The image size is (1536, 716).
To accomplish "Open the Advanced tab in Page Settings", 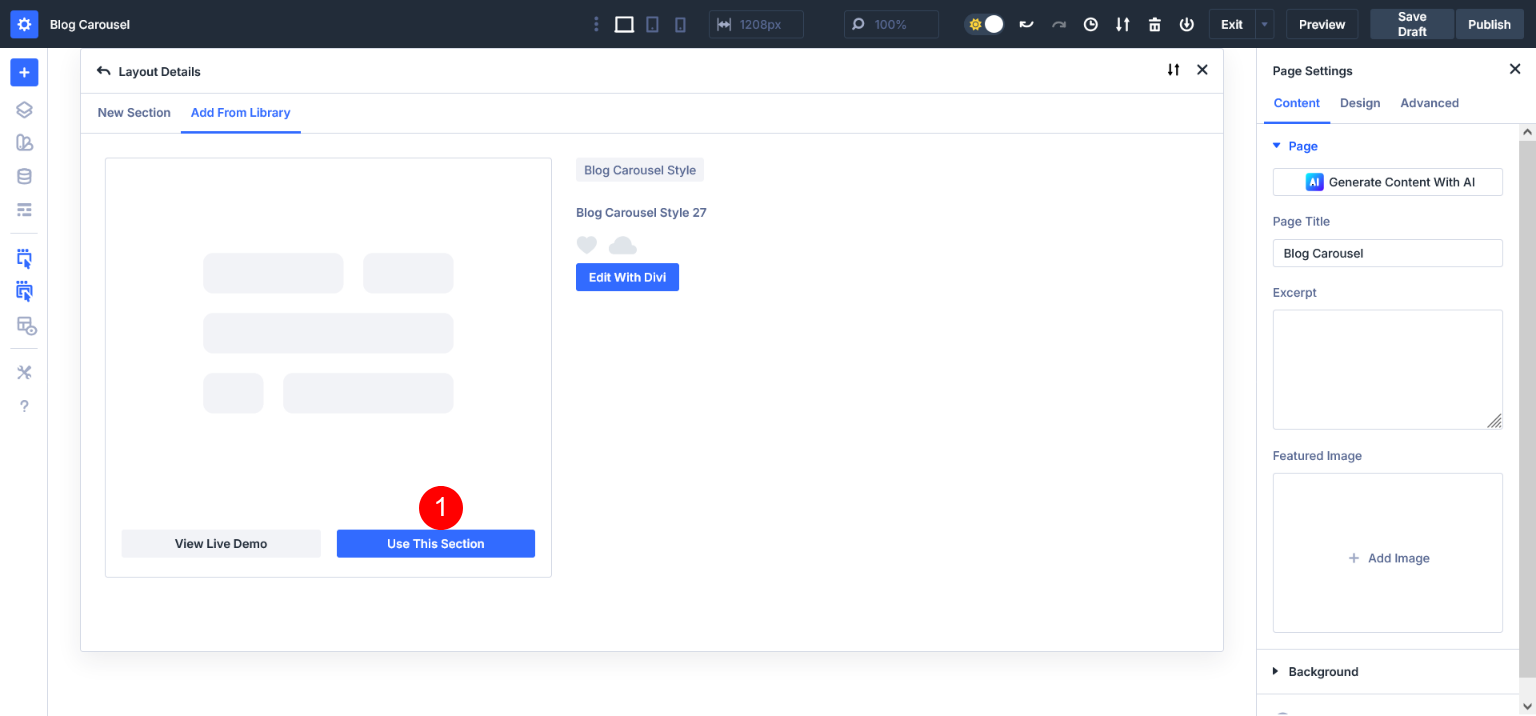I will [1429, 103].
